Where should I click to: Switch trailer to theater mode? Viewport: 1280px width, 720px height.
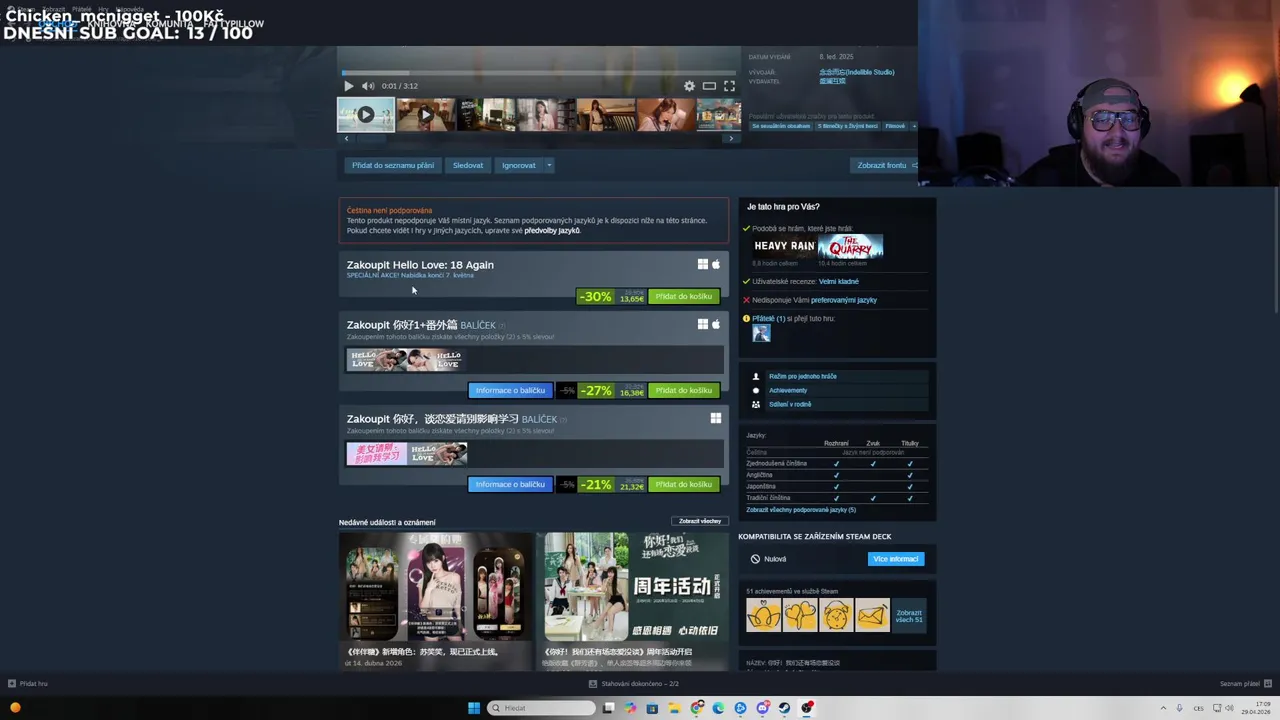(x=709, y=86)
